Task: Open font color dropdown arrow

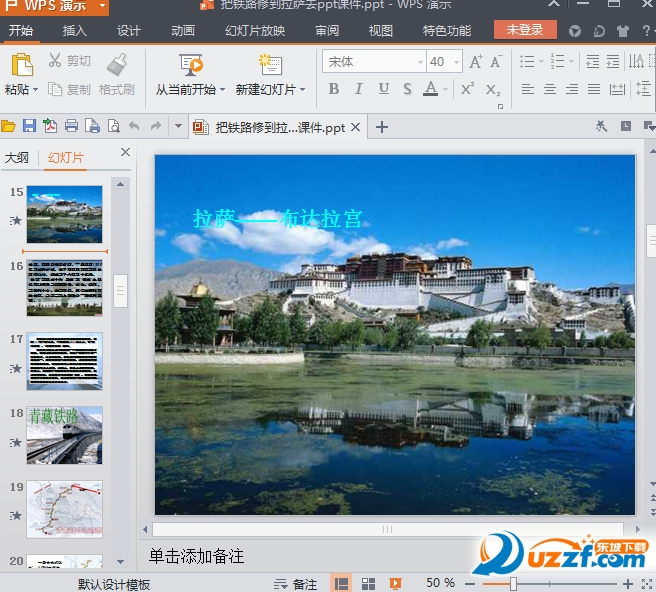Action: point(445,89)
